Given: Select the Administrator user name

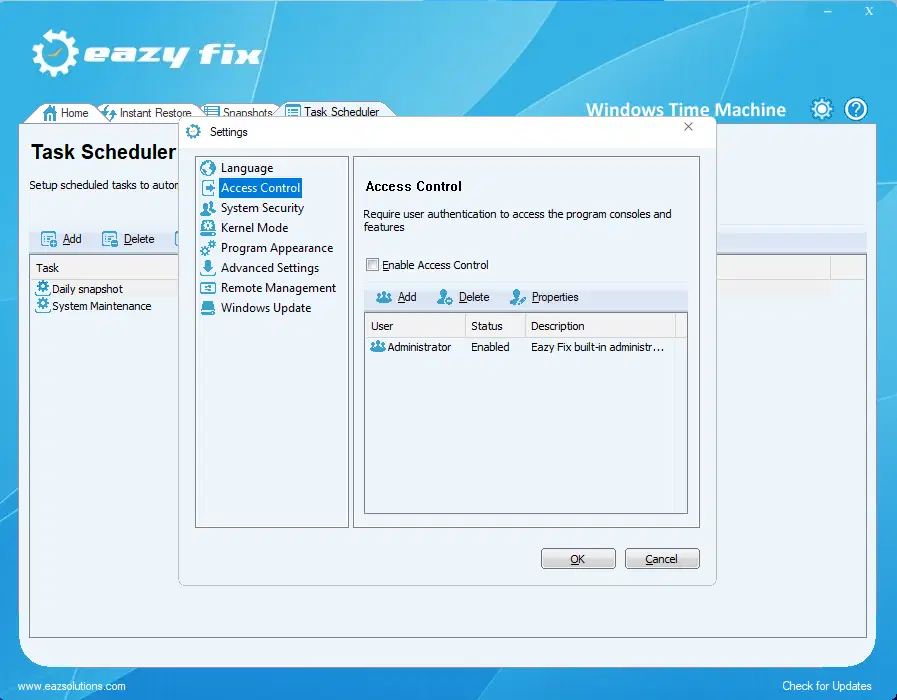Looking at the screenshot, I should coord(419,347).
